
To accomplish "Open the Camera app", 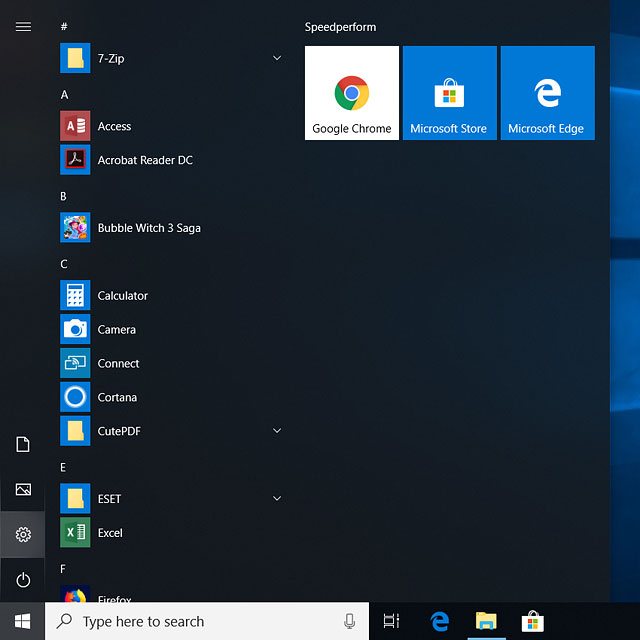I will click(116, 330).
